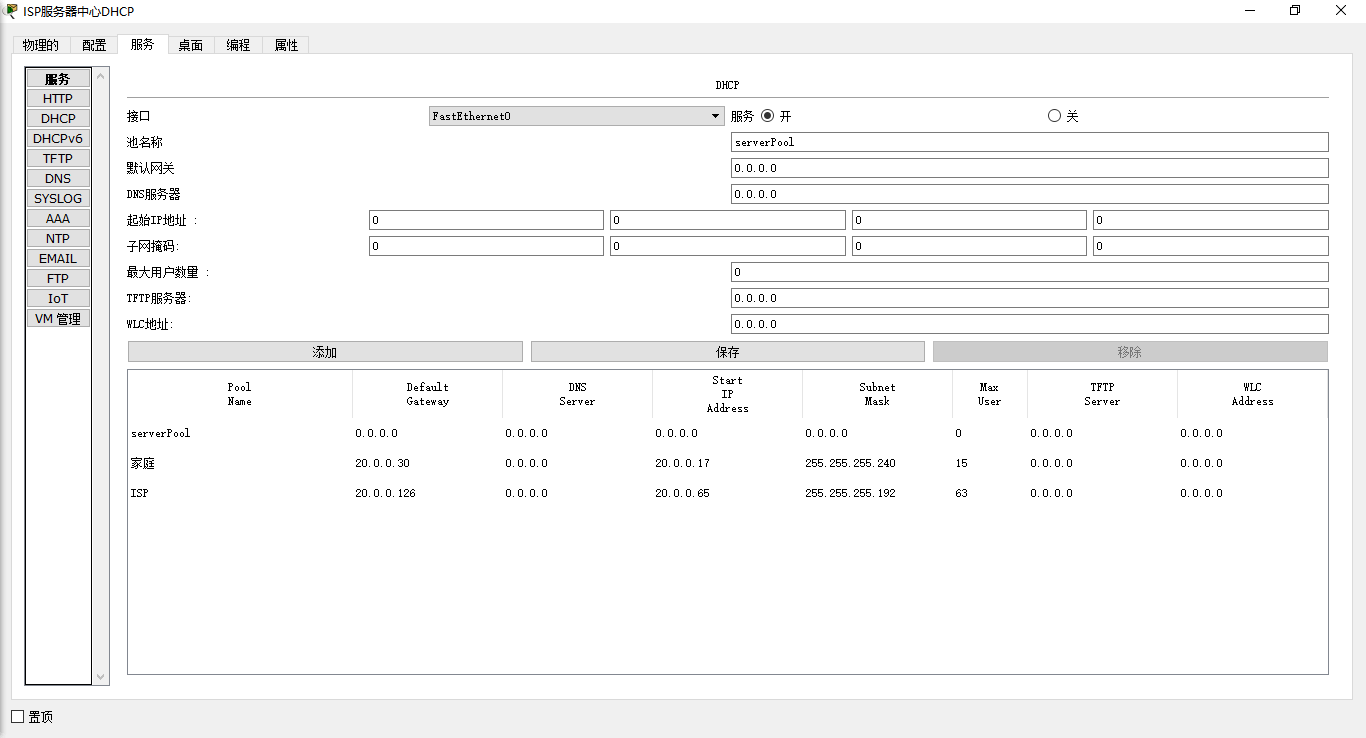Expand the FastEthernet0 interface dropdown
1366x738 pixels.
(576, 116)
